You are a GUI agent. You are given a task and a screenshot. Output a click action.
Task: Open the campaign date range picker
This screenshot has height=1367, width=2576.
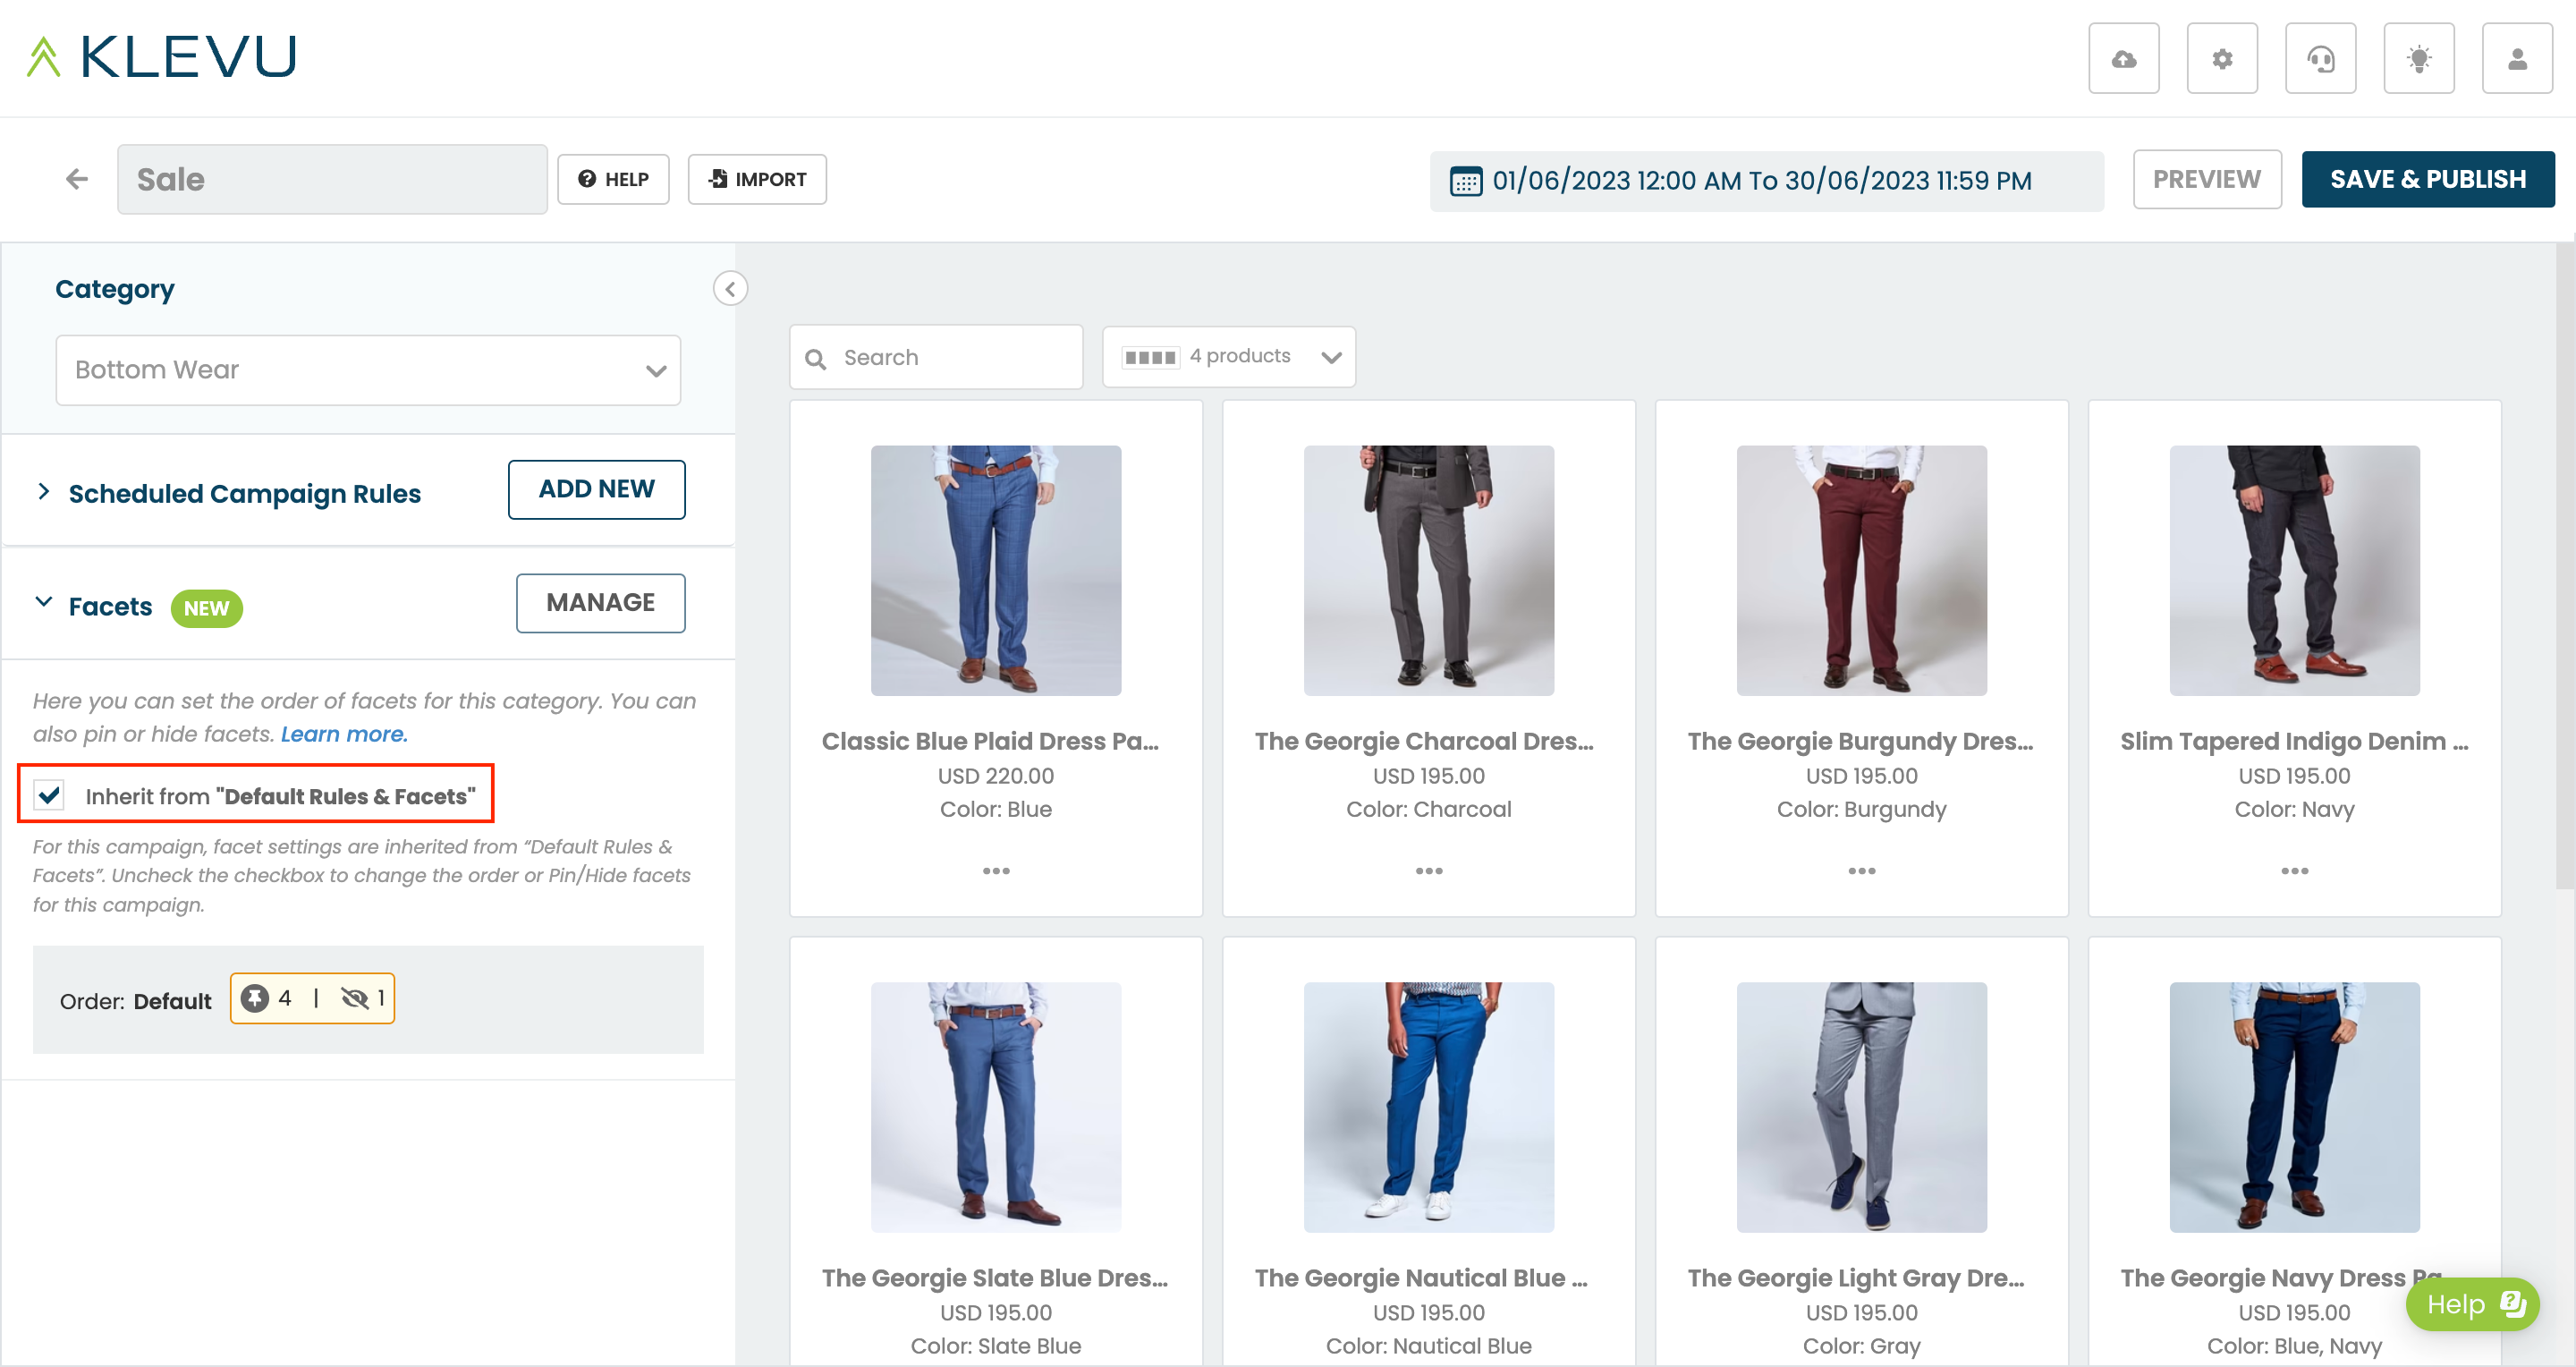coord(1766,181)
